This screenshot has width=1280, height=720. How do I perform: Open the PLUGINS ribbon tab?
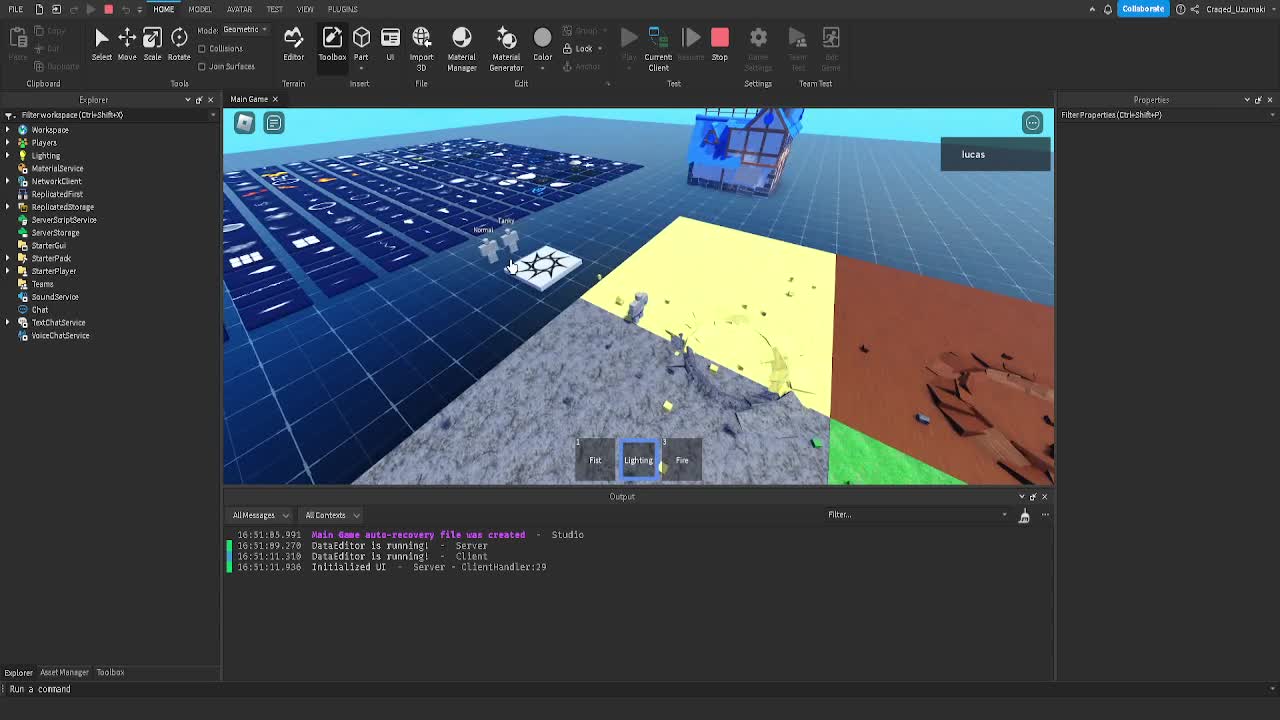[342, 9]
